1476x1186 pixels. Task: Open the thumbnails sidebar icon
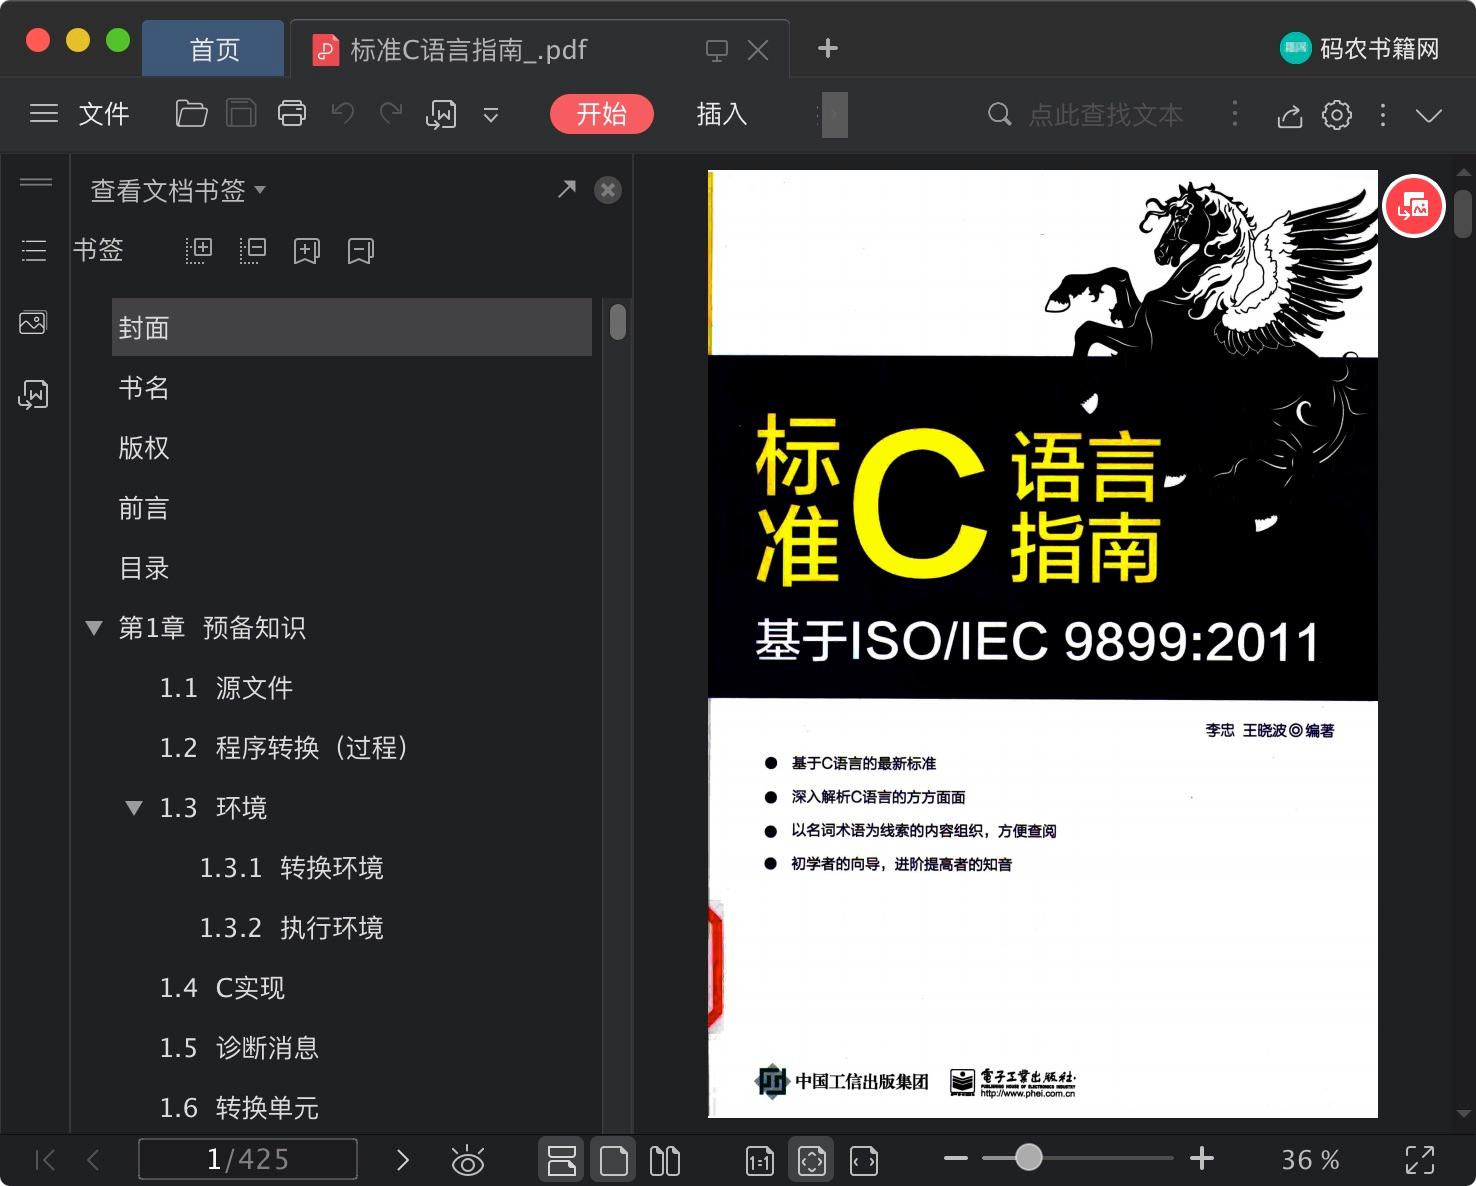(x=33, y=322)
